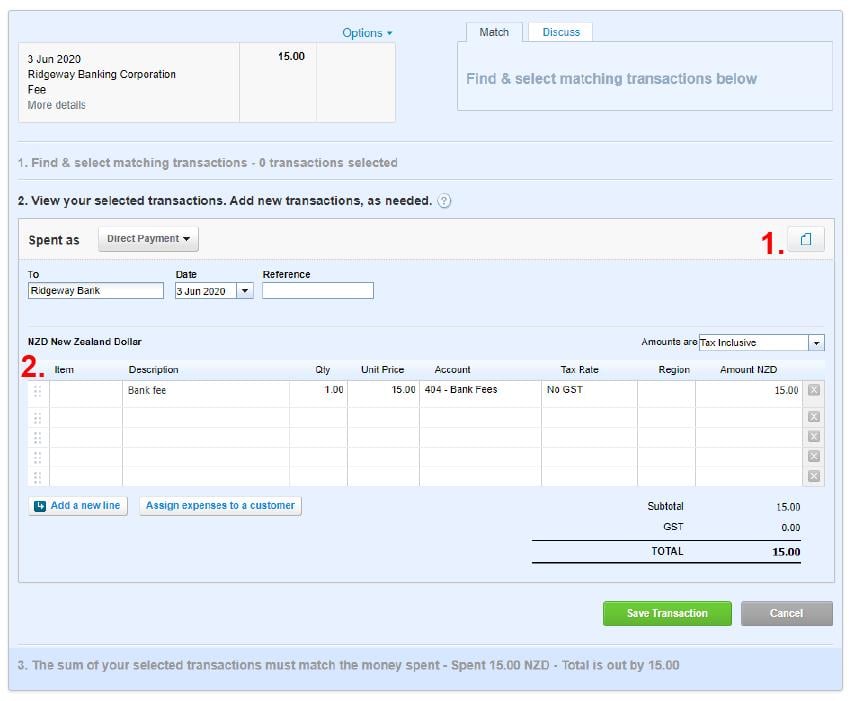The width and height of the screenshot is (853, 701).
Task: Click the attach file icon button
Action: point(806,239)
